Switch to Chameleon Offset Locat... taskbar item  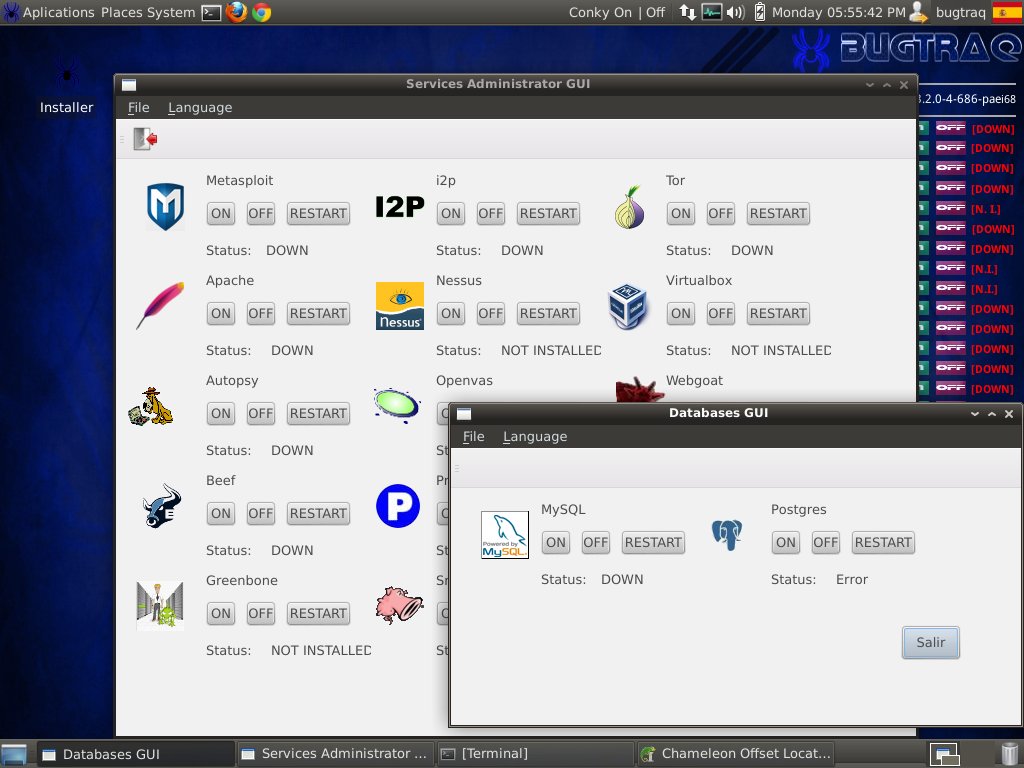pos(735,754)
